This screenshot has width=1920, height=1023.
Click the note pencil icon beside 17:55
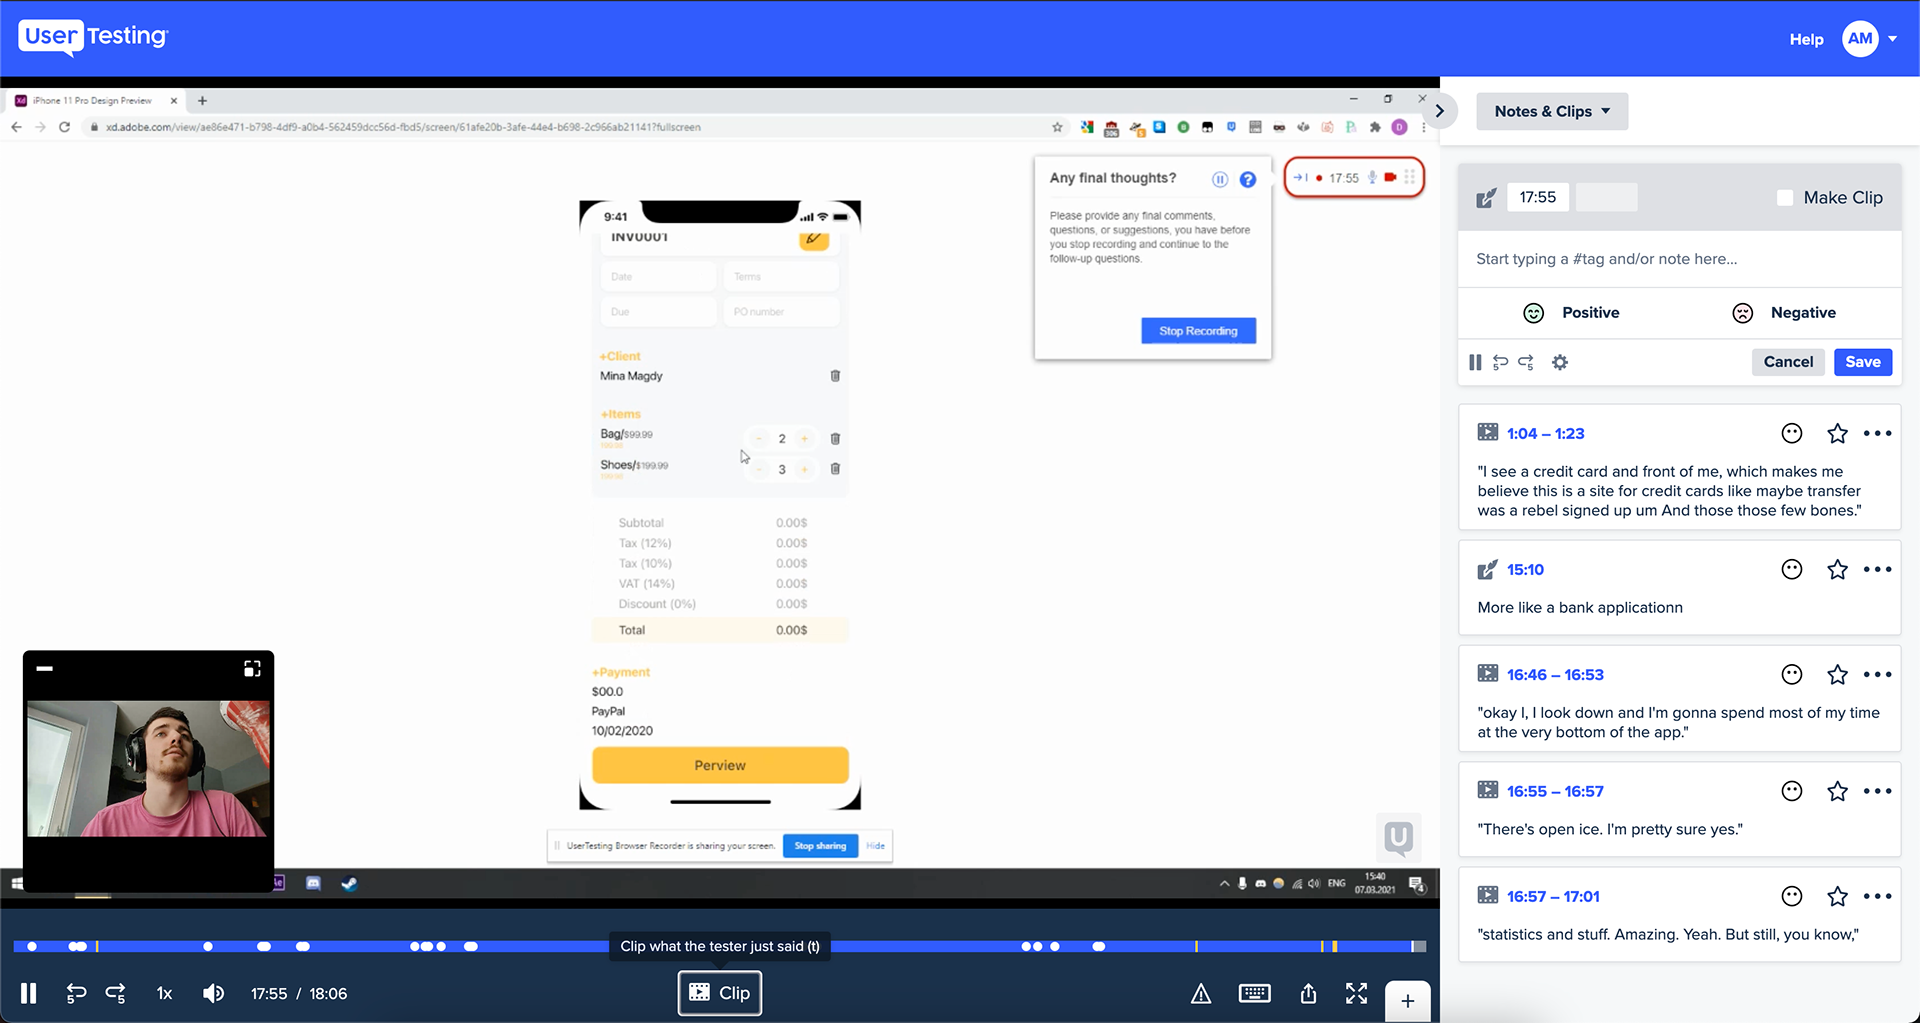1486,198
